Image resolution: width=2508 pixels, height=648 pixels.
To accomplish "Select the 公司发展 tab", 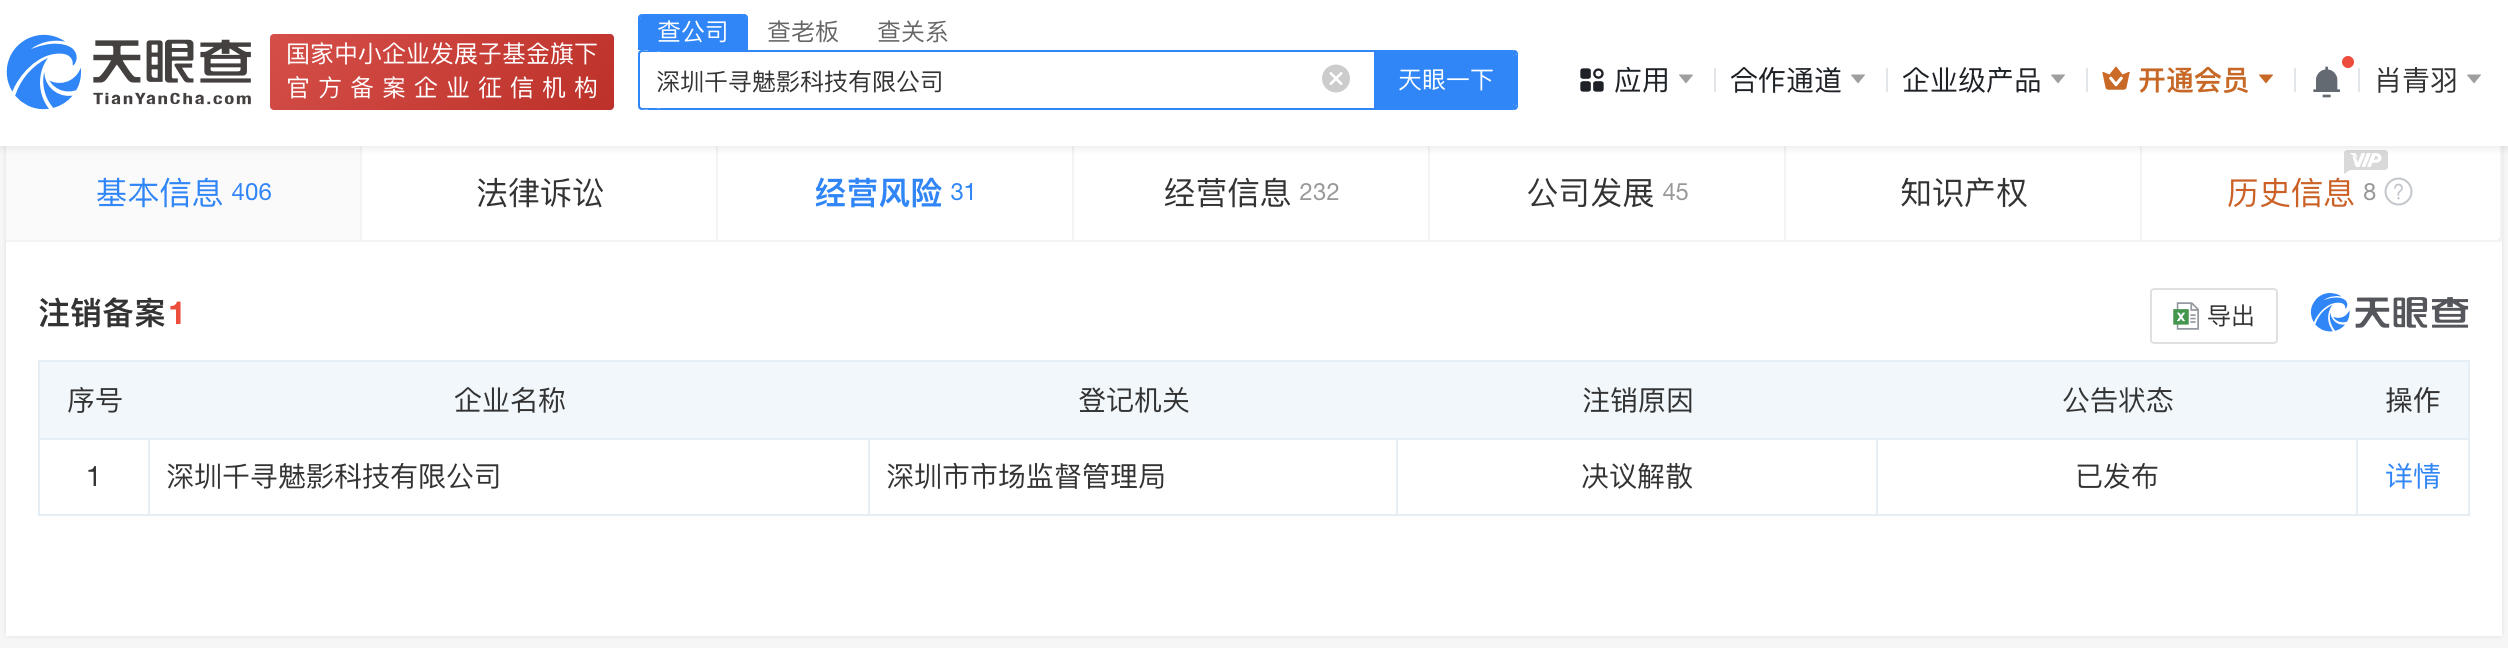I will (x=1607, y=192).
